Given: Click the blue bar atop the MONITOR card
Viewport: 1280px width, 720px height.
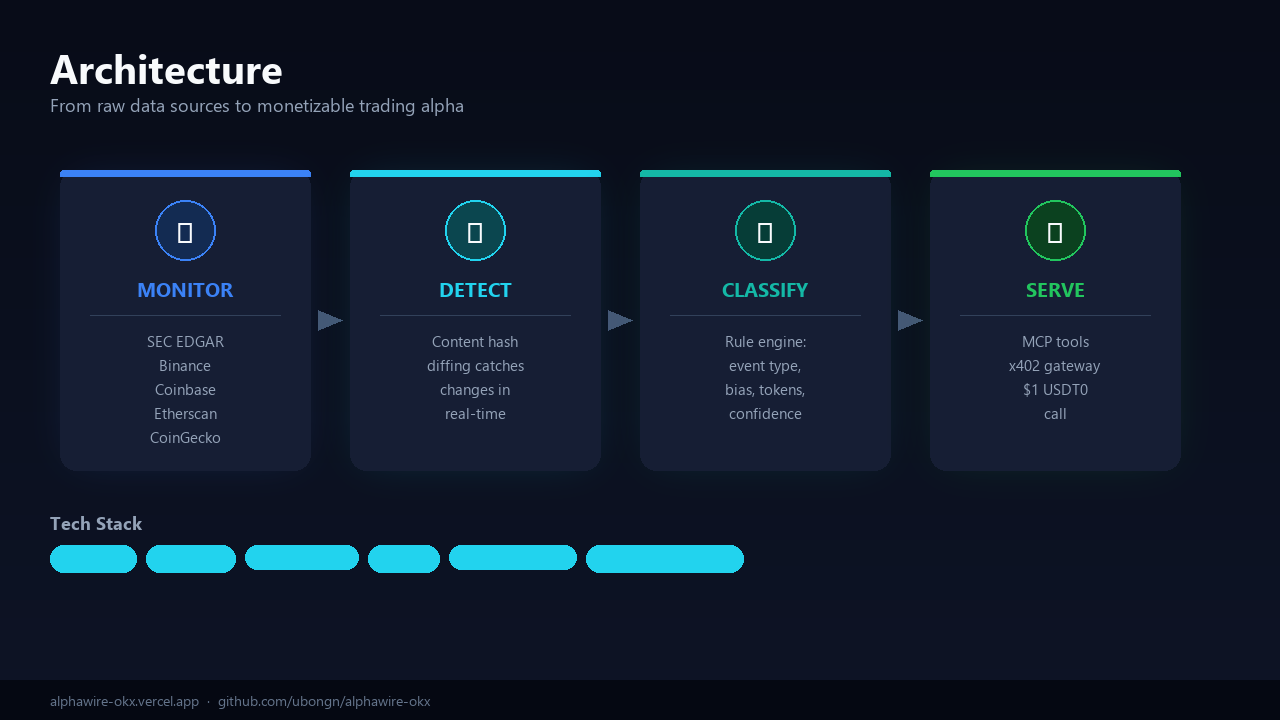Looking at the screenshot, I should 185,173.
